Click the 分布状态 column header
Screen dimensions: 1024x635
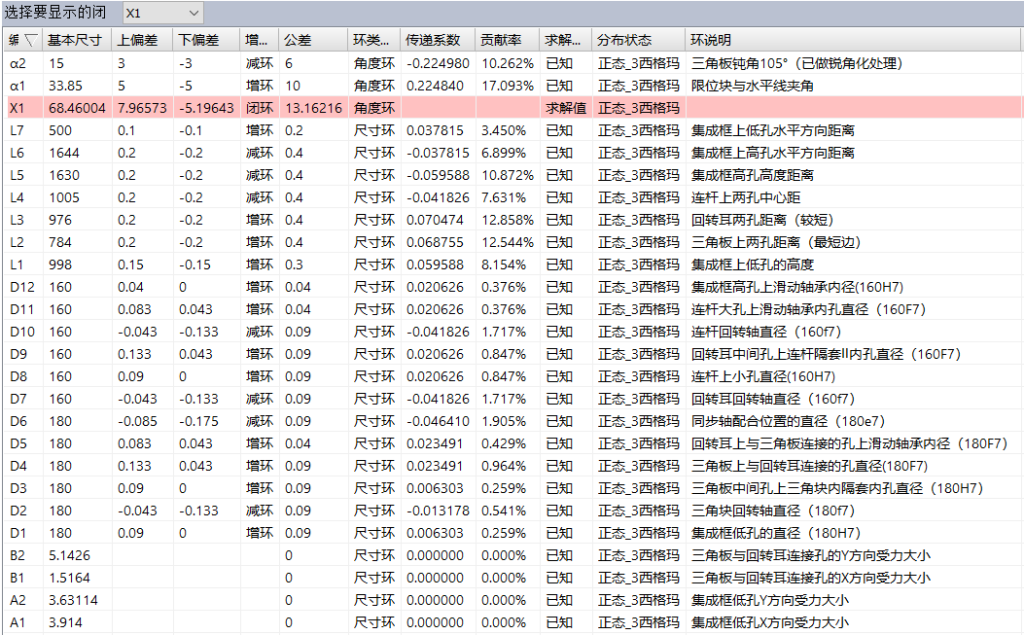pos(624,41)
